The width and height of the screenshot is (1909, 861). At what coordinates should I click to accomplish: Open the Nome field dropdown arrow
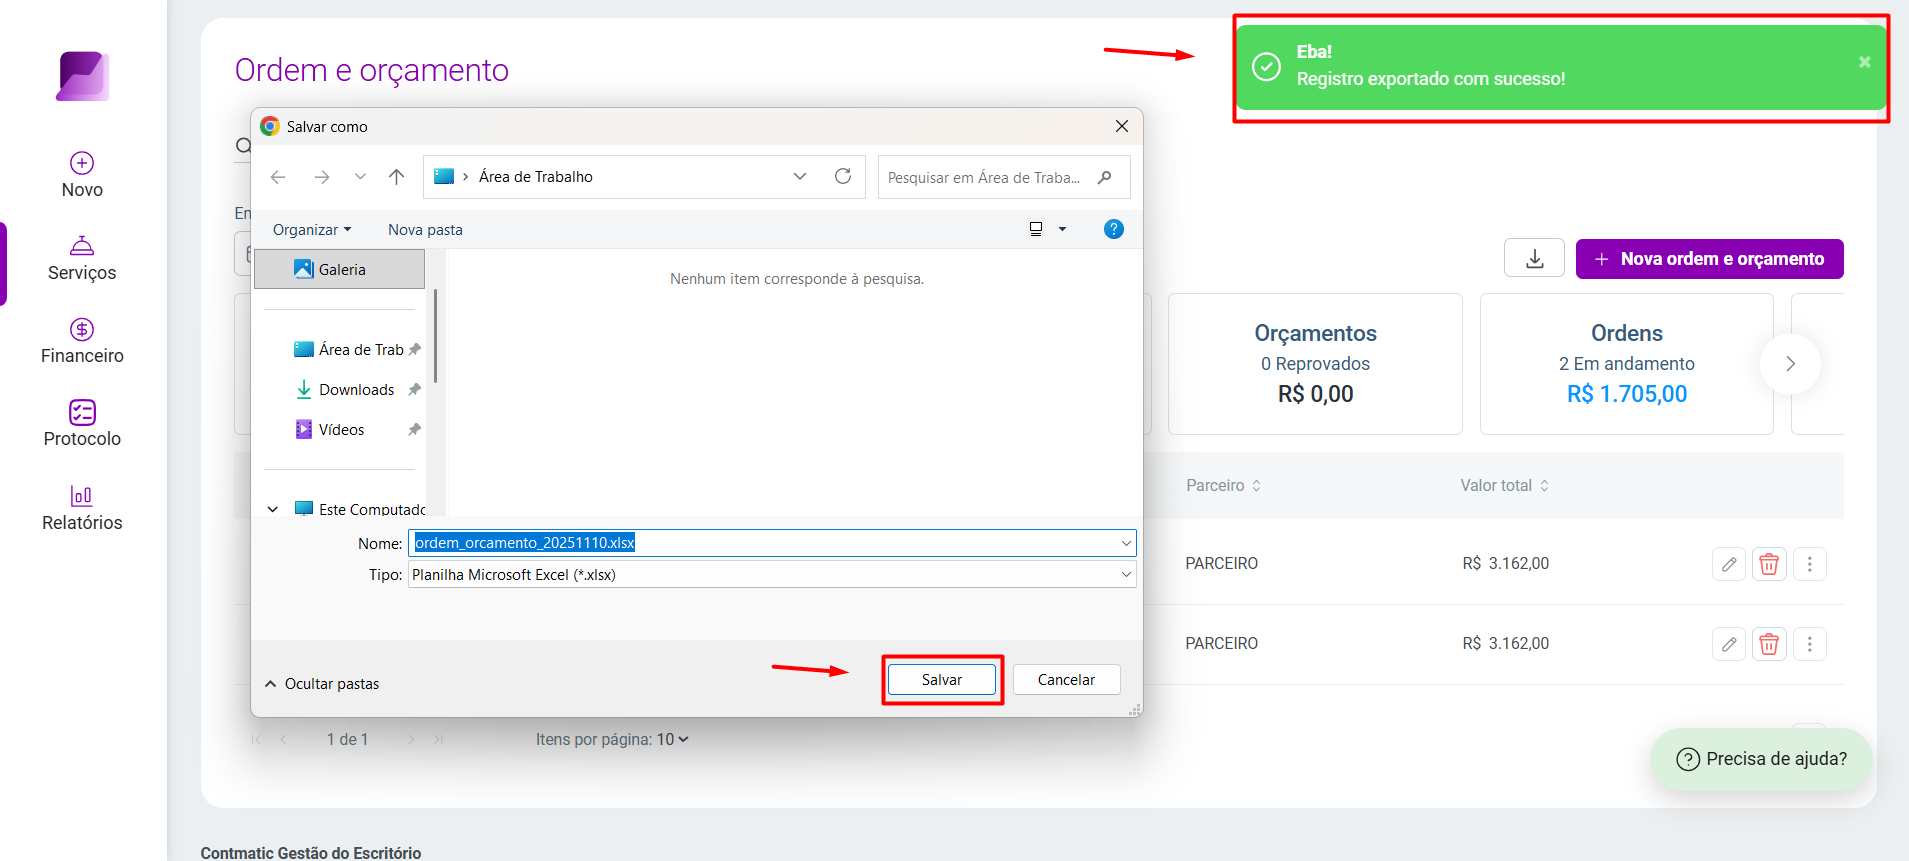tap(1127, 543)
